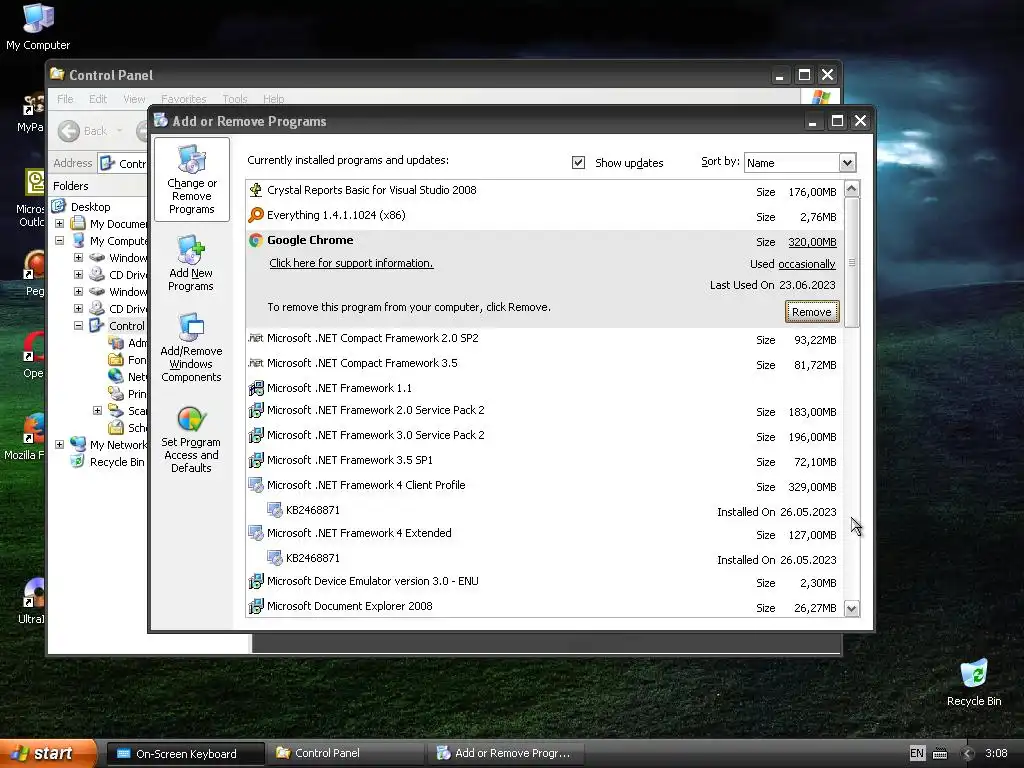Click the taskbar clock showing 3:08
The width and height of the screenshot is (1024, 768).
point(996,753)
